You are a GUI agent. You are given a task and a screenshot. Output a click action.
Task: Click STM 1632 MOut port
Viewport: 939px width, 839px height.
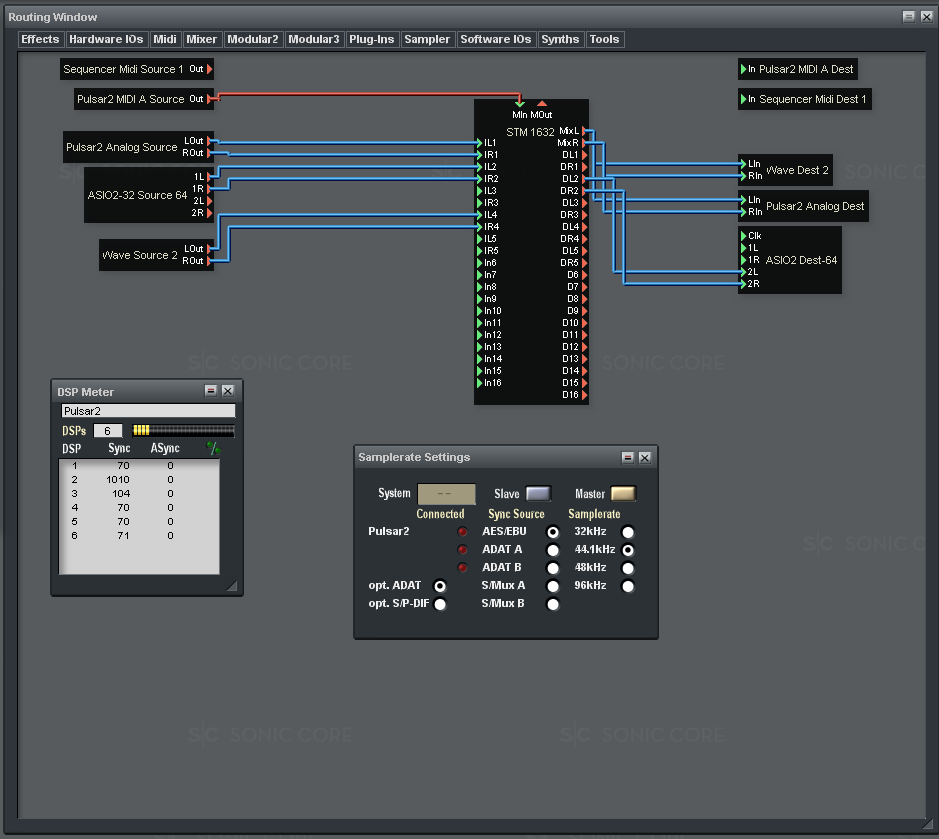(542, 104)
